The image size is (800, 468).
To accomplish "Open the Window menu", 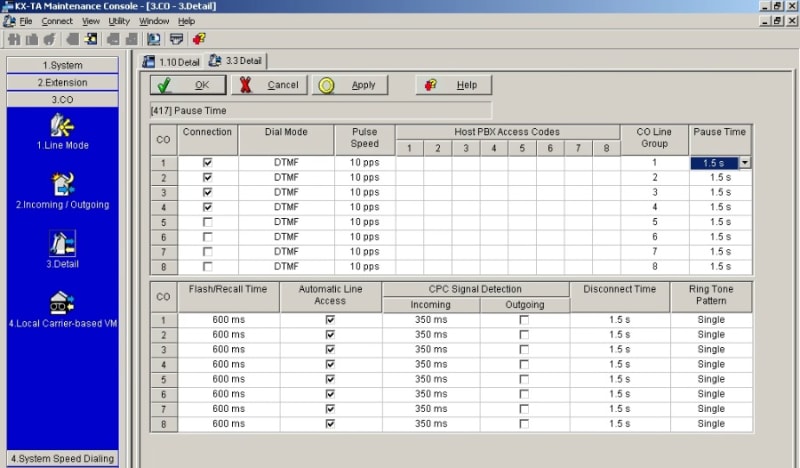I will click(x=154, y=21).
